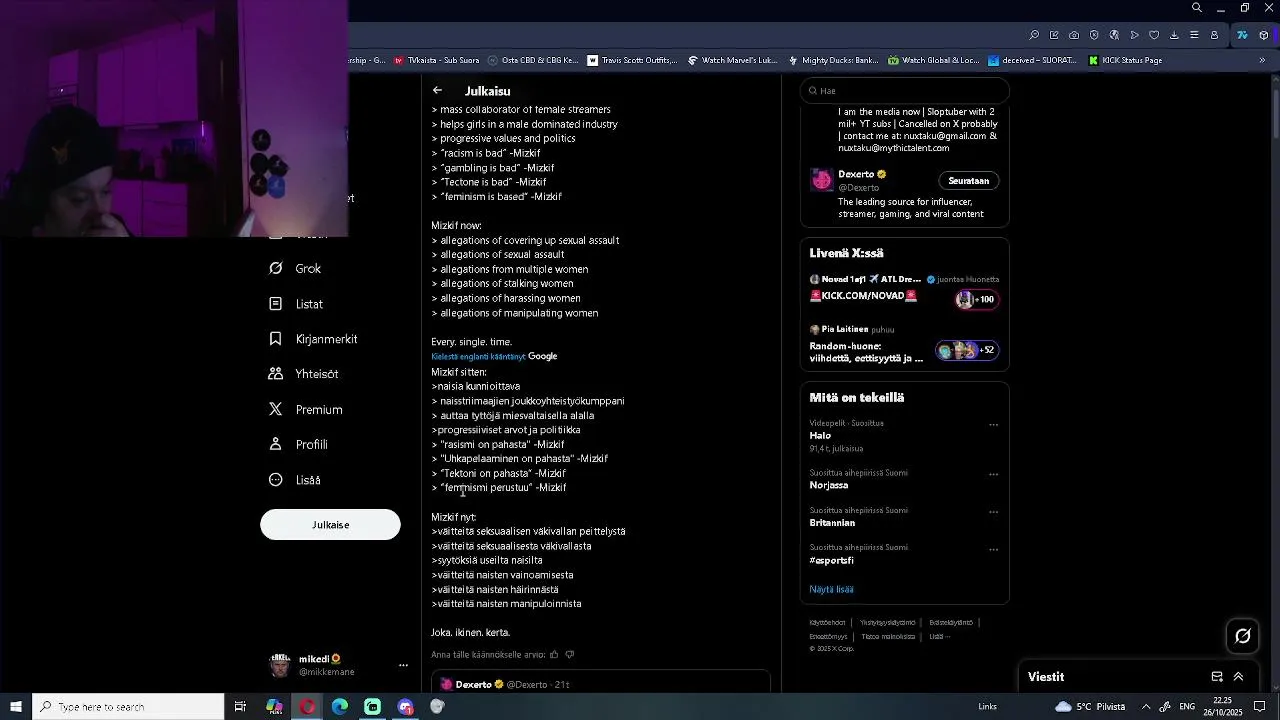Open the weather widget 5°C Pilvistä

pyautogui.click(x=1090, y=707)
